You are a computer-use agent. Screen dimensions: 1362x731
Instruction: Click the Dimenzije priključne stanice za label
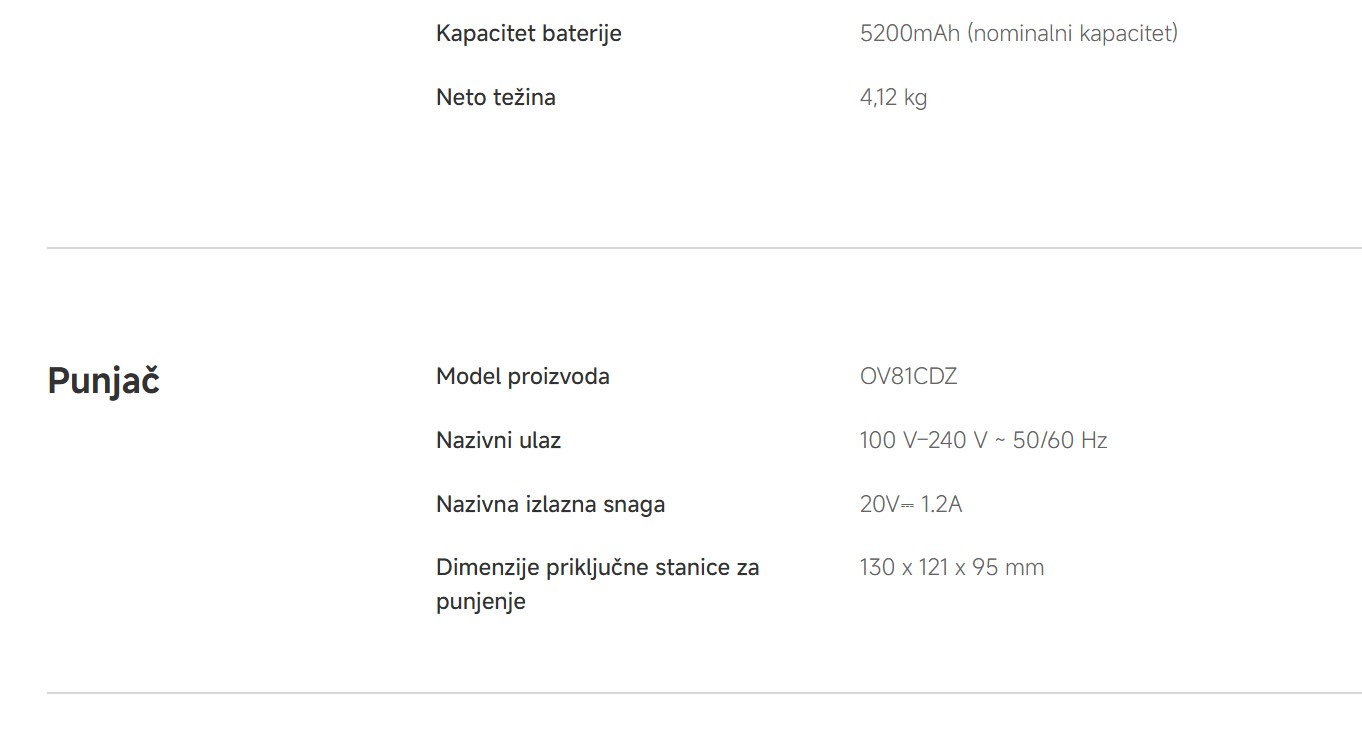(597, 567)
